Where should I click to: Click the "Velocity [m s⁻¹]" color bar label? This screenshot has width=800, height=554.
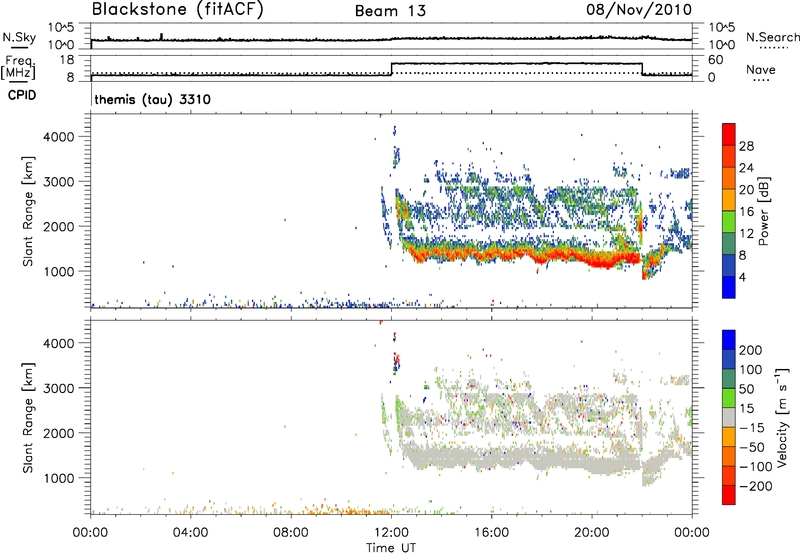point(782,417)
